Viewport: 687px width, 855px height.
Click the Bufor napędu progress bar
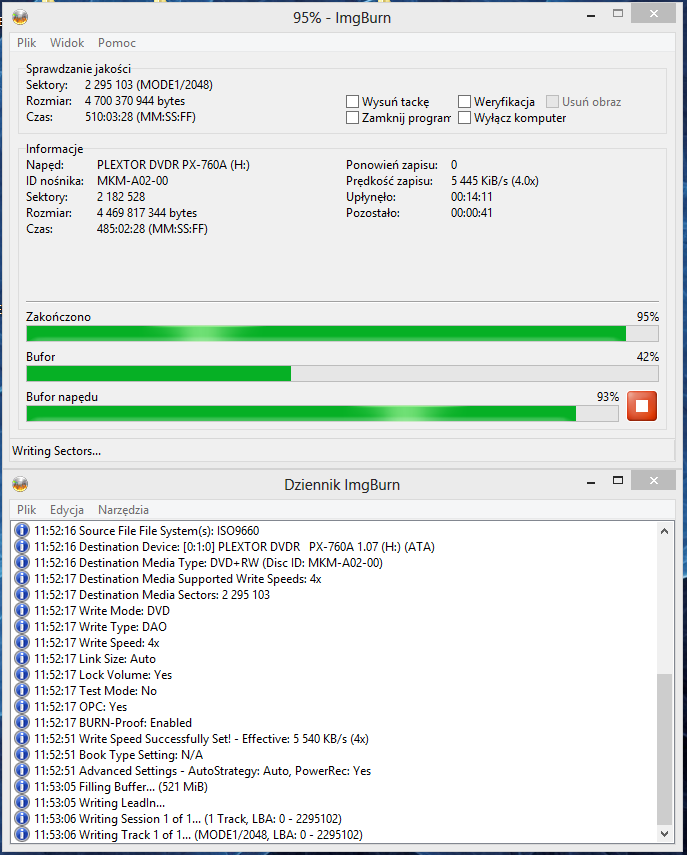(322, 413)
